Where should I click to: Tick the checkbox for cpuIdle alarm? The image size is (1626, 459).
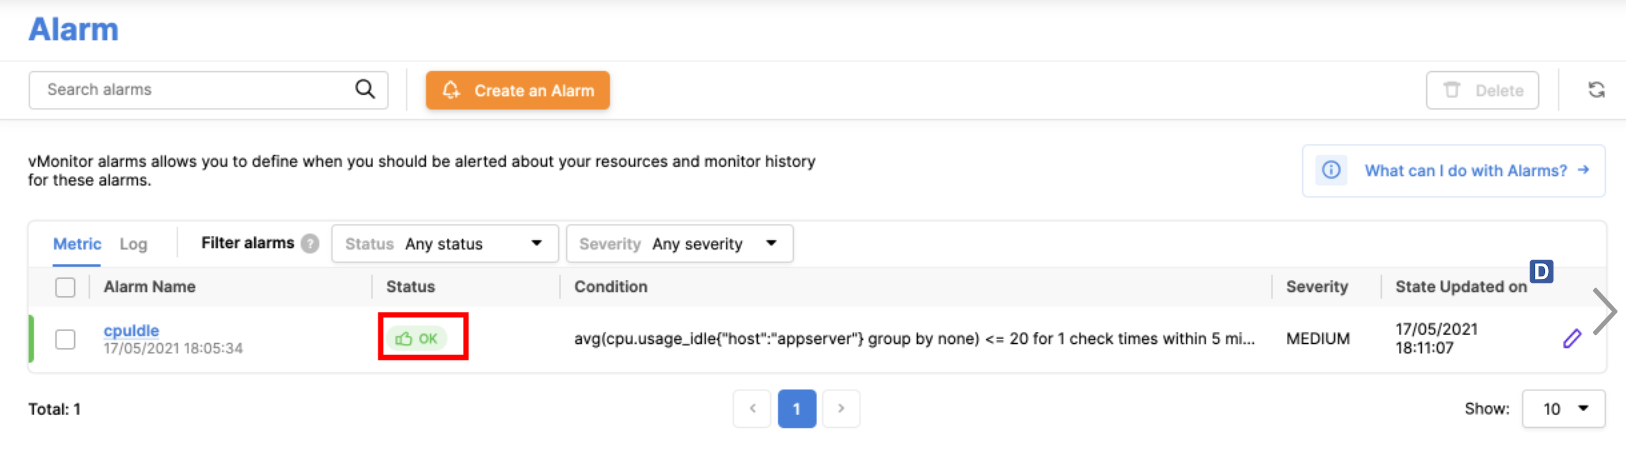pos(65,339)
